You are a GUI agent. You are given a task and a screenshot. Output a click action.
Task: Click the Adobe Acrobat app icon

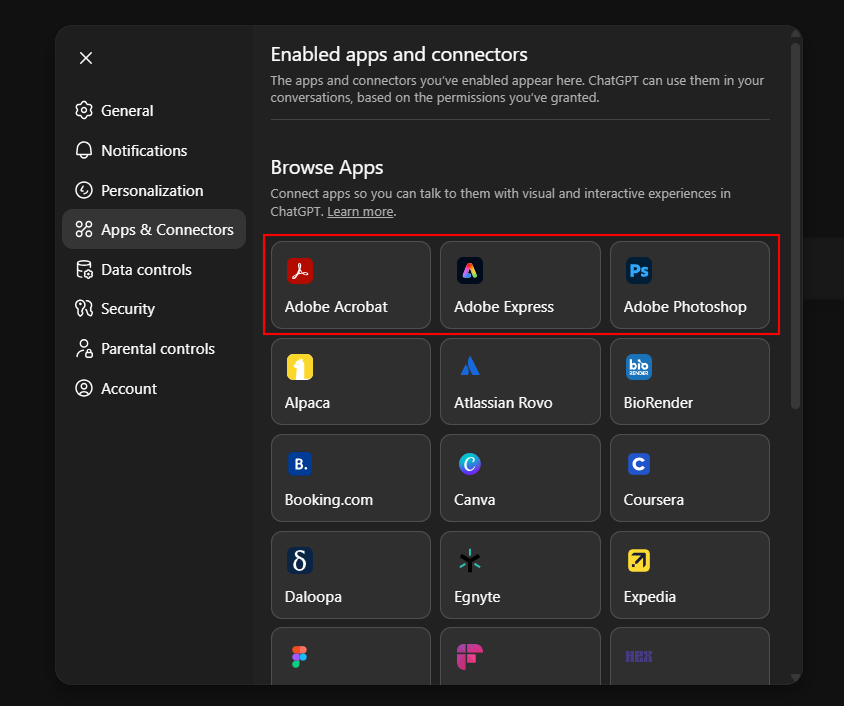tap(300, 270)
